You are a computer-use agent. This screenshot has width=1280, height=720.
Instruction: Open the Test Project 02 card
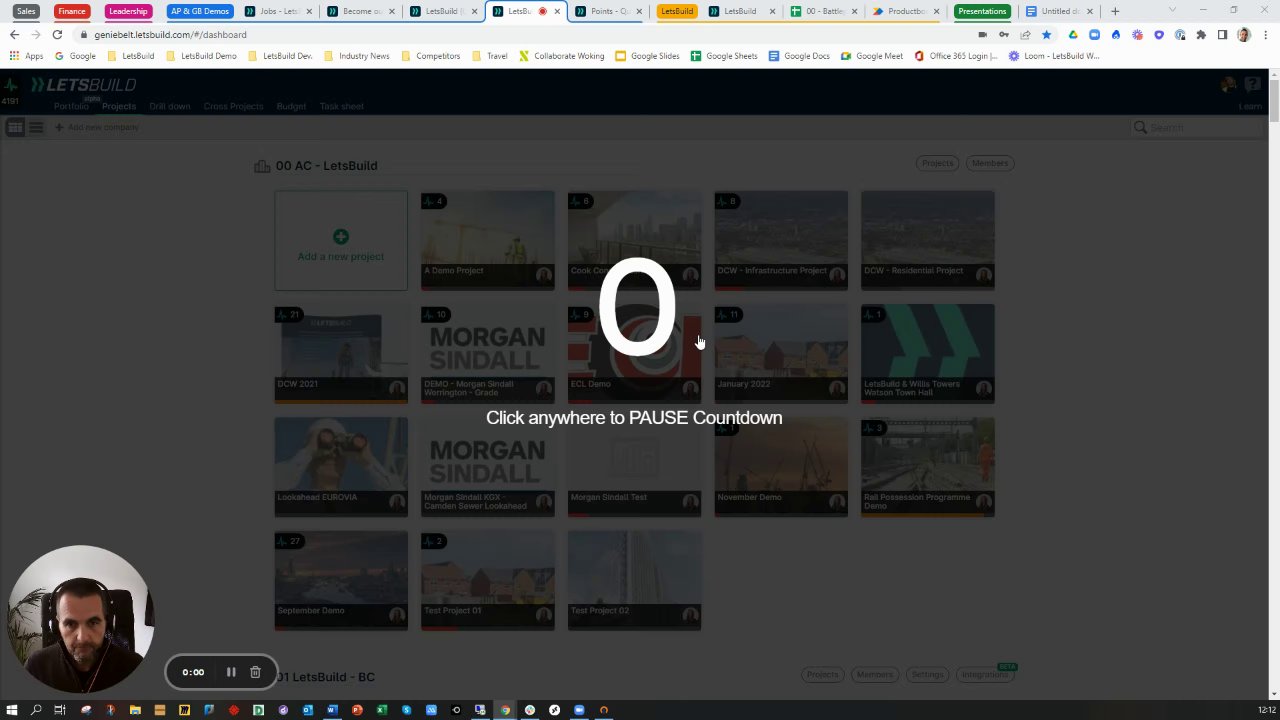pyautogui.click(x=634, y=580)
